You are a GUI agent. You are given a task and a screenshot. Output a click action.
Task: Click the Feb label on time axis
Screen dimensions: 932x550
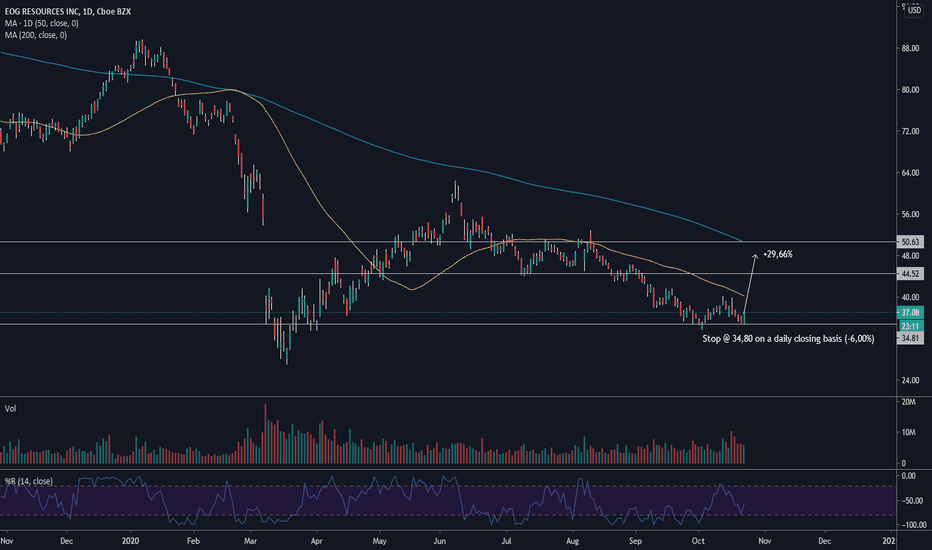click(x=193, y=541)
